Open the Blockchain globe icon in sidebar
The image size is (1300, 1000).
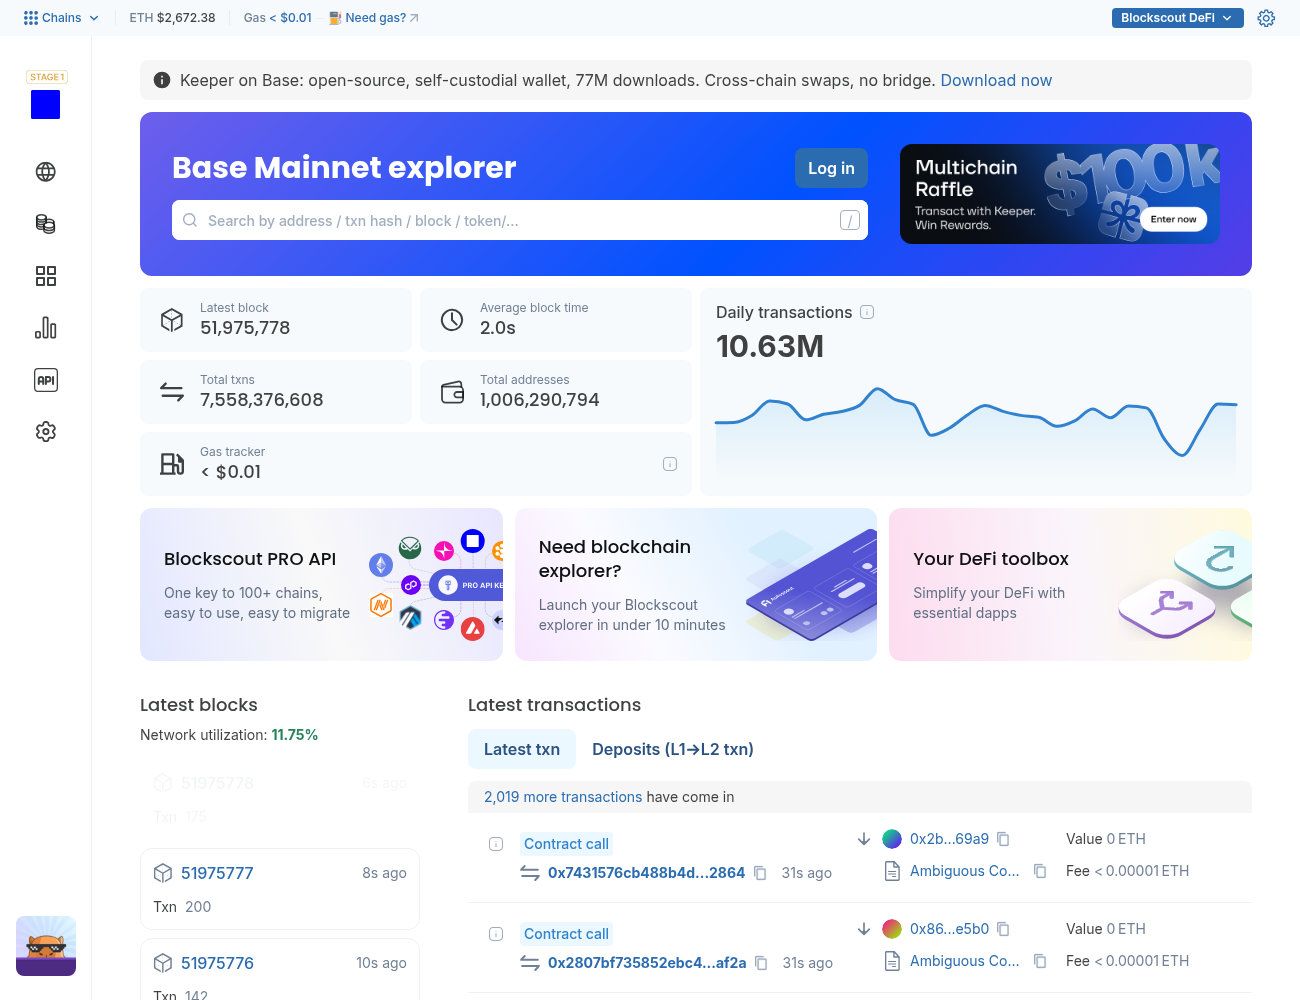pyautogui.click(x=46, y=172)
